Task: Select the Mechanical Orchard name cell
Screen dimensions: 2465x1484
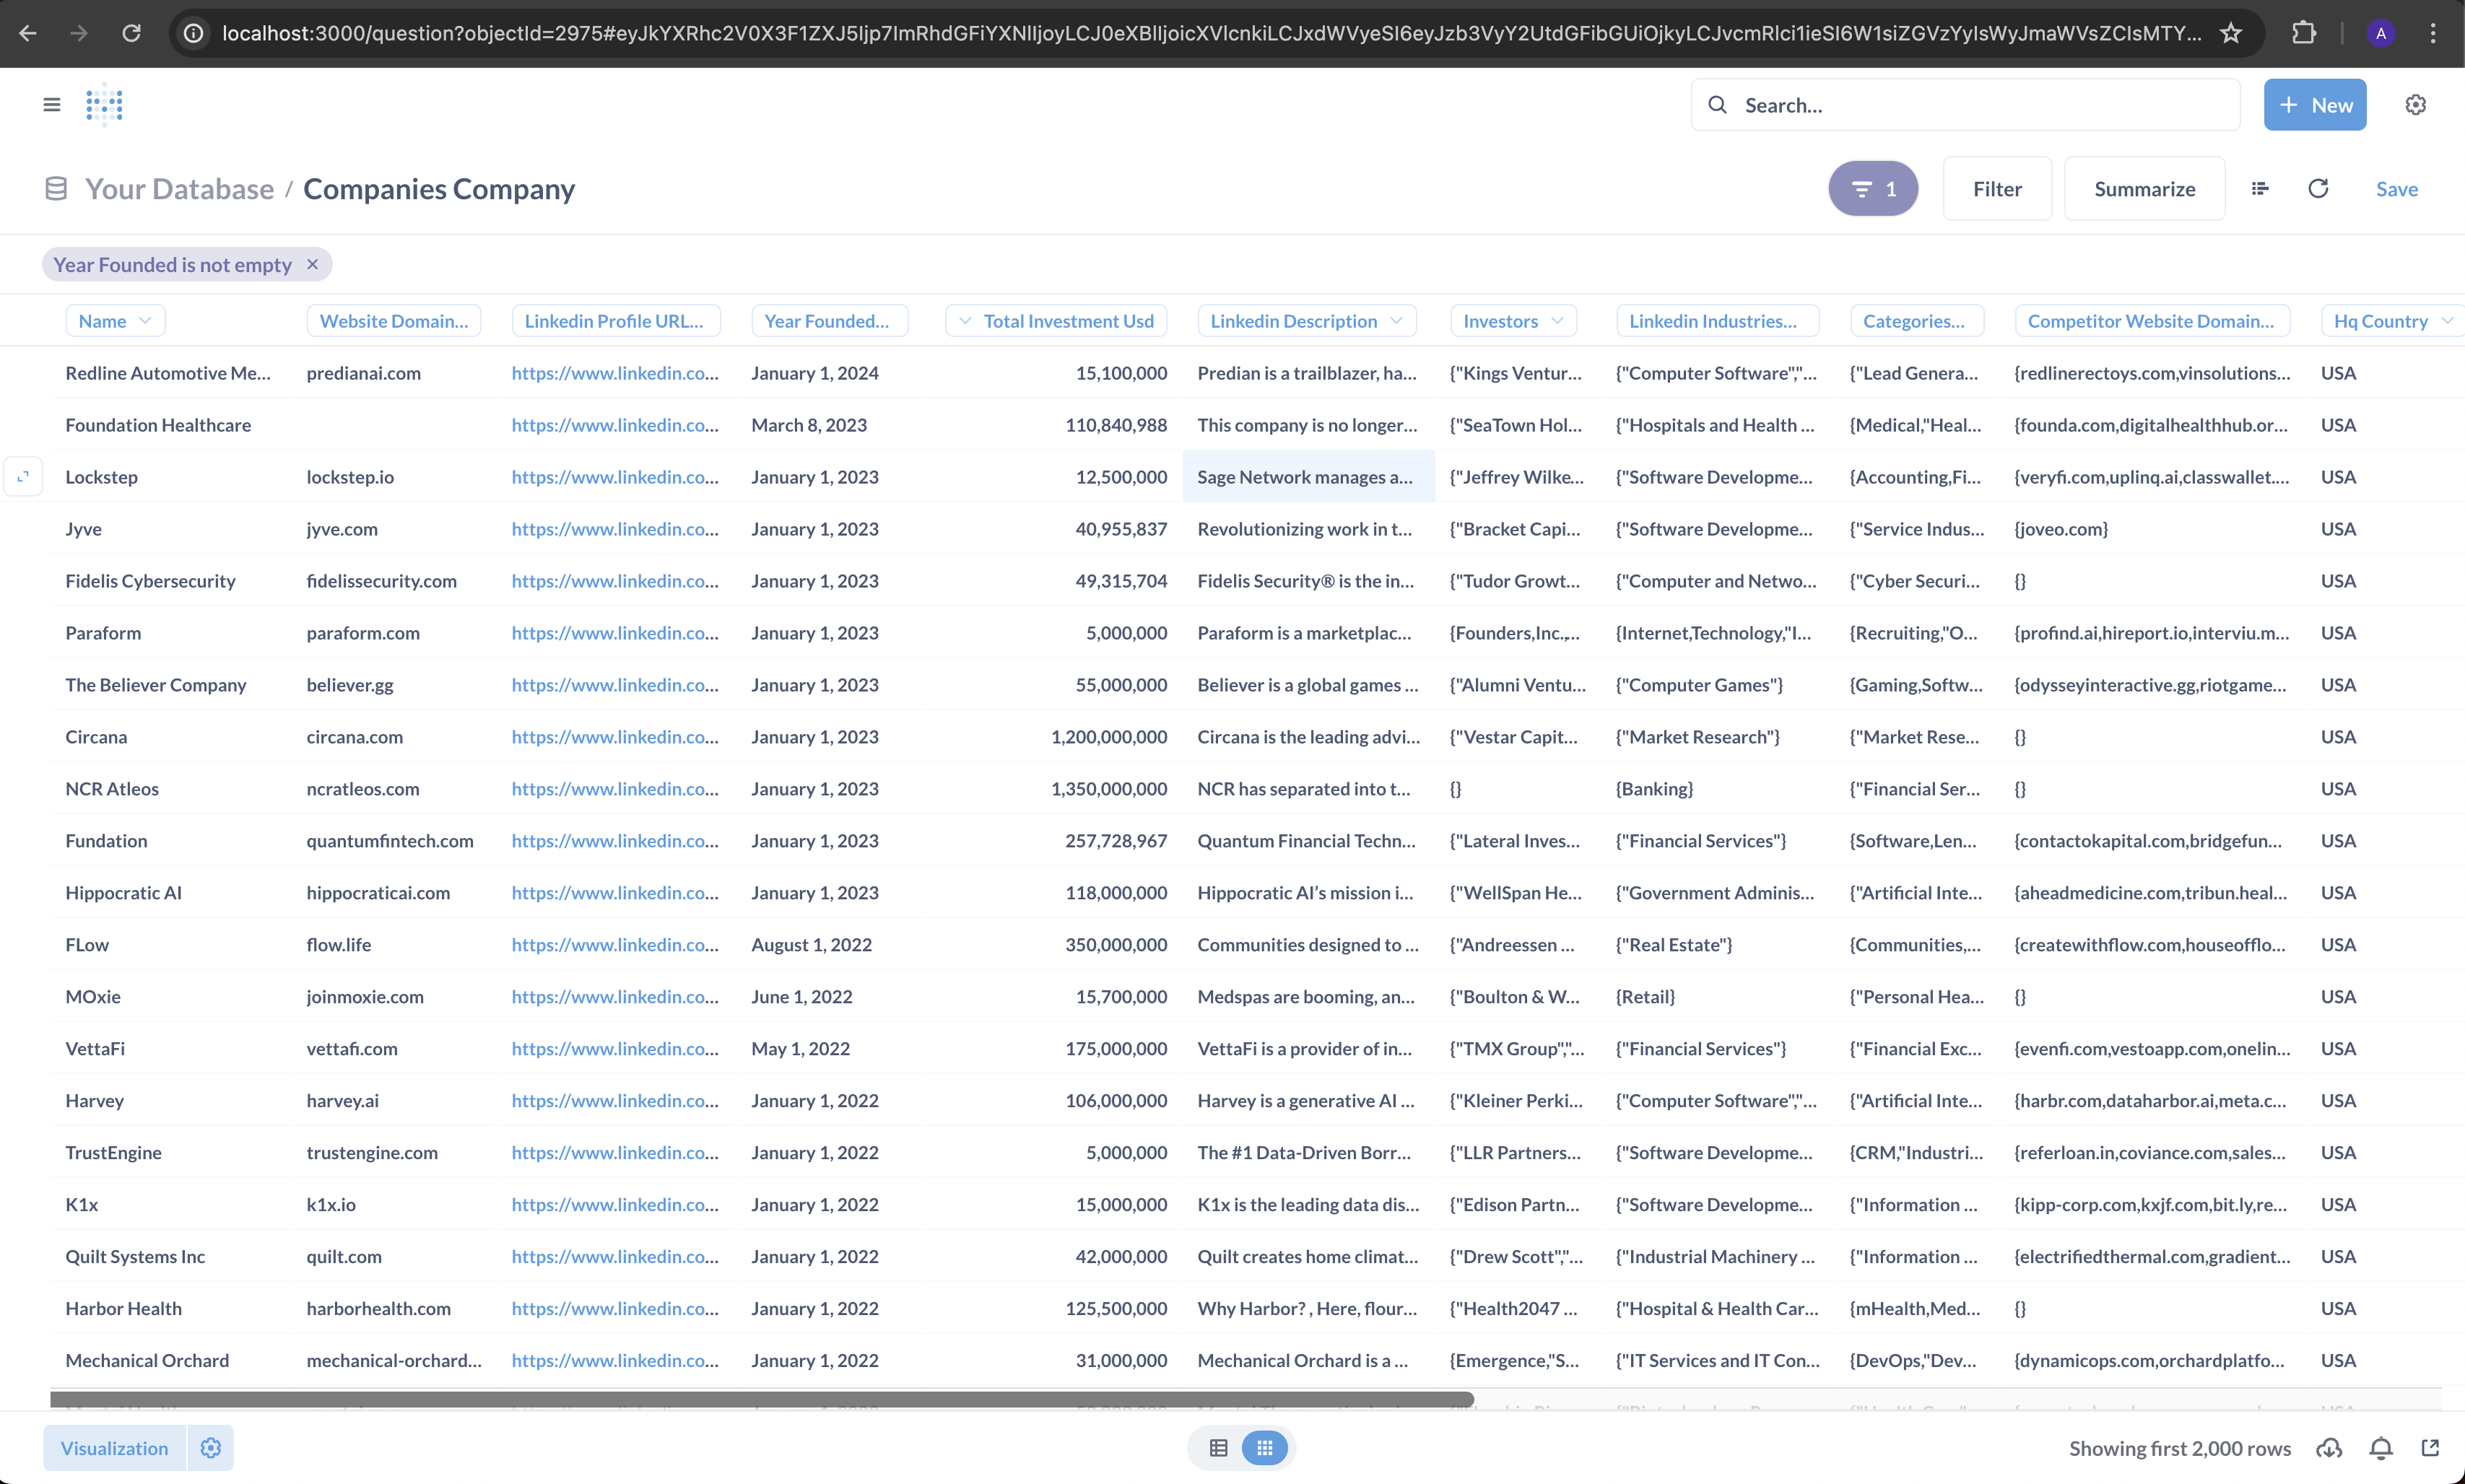Action: click(147, 1360)
